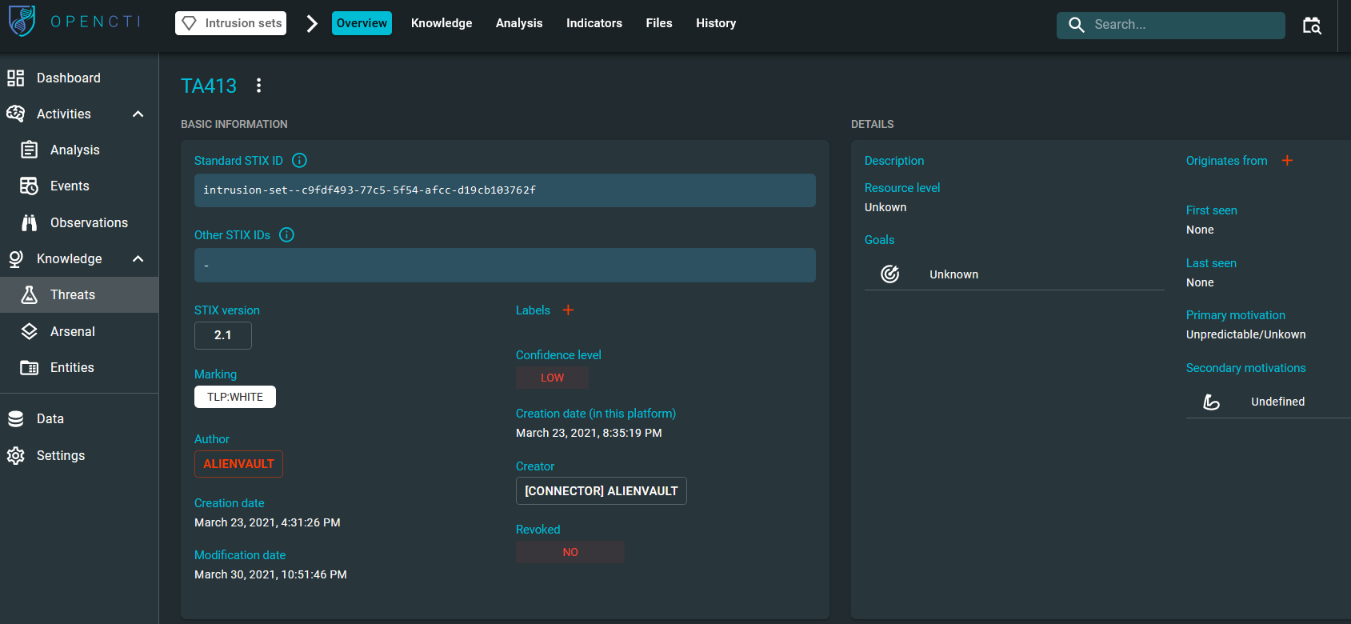Click the OpenCTI logo
1351x624 pixels.
click(x=74, y=22)
